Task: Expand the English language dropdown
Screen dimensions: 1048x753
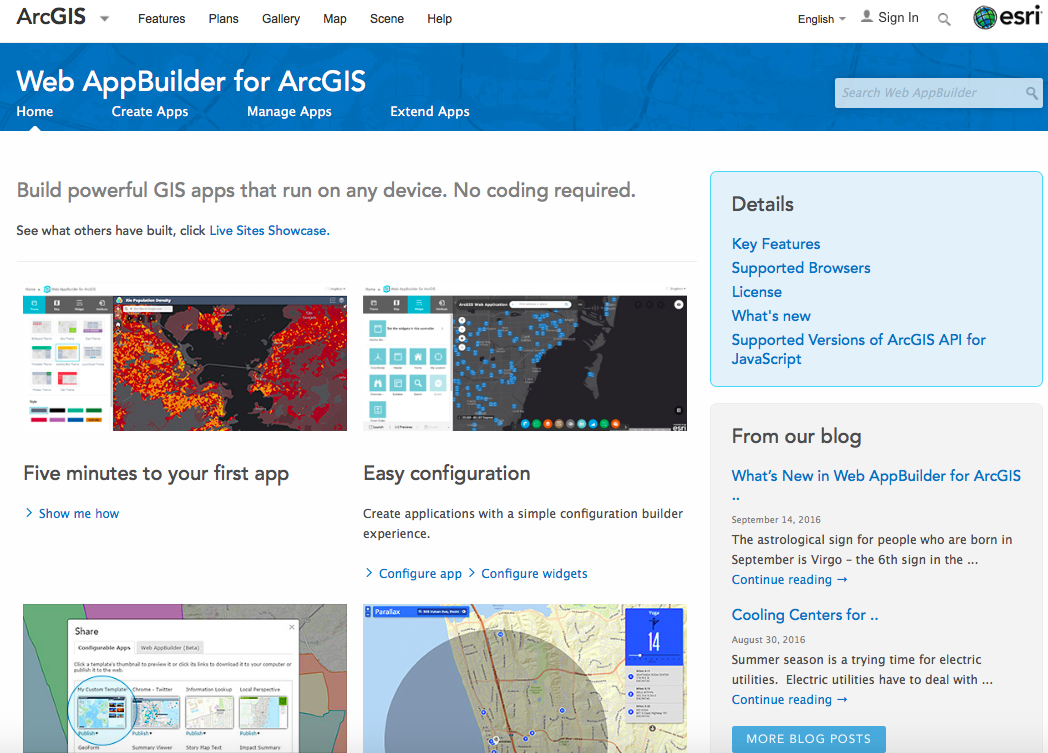Action: [821, 19]
